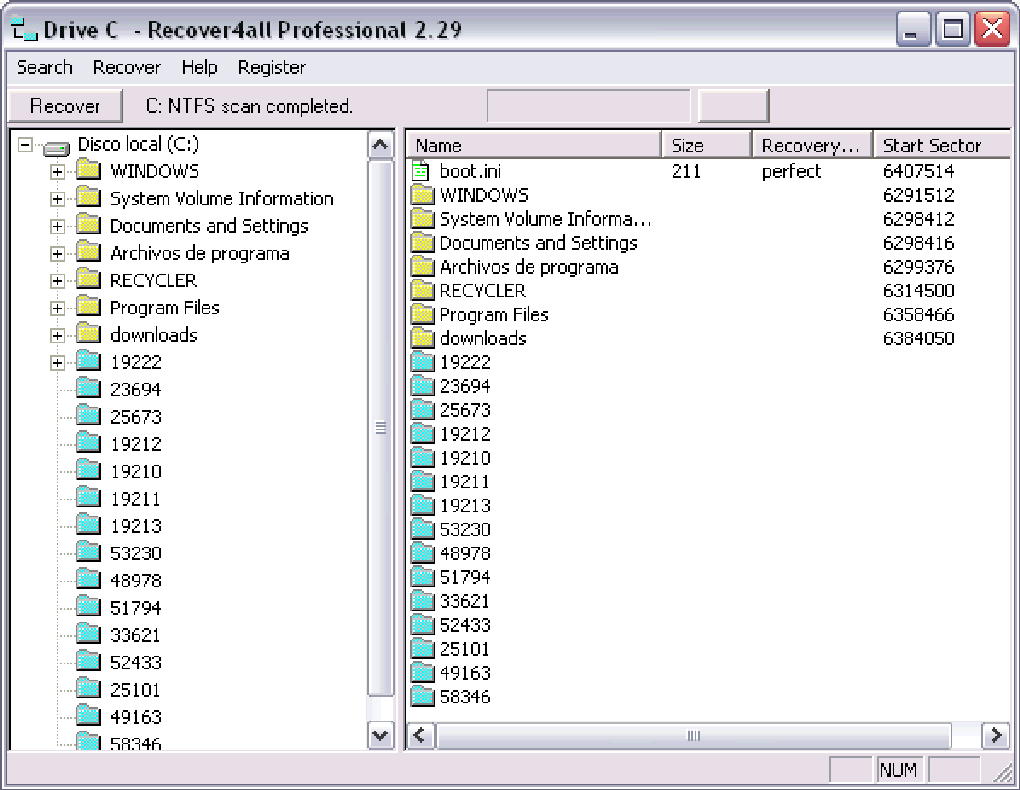Image resolution: width=1020 pixels, height=790 pixels.
Task: Select 19211 label in tree
Action: [x=135, y=499]
